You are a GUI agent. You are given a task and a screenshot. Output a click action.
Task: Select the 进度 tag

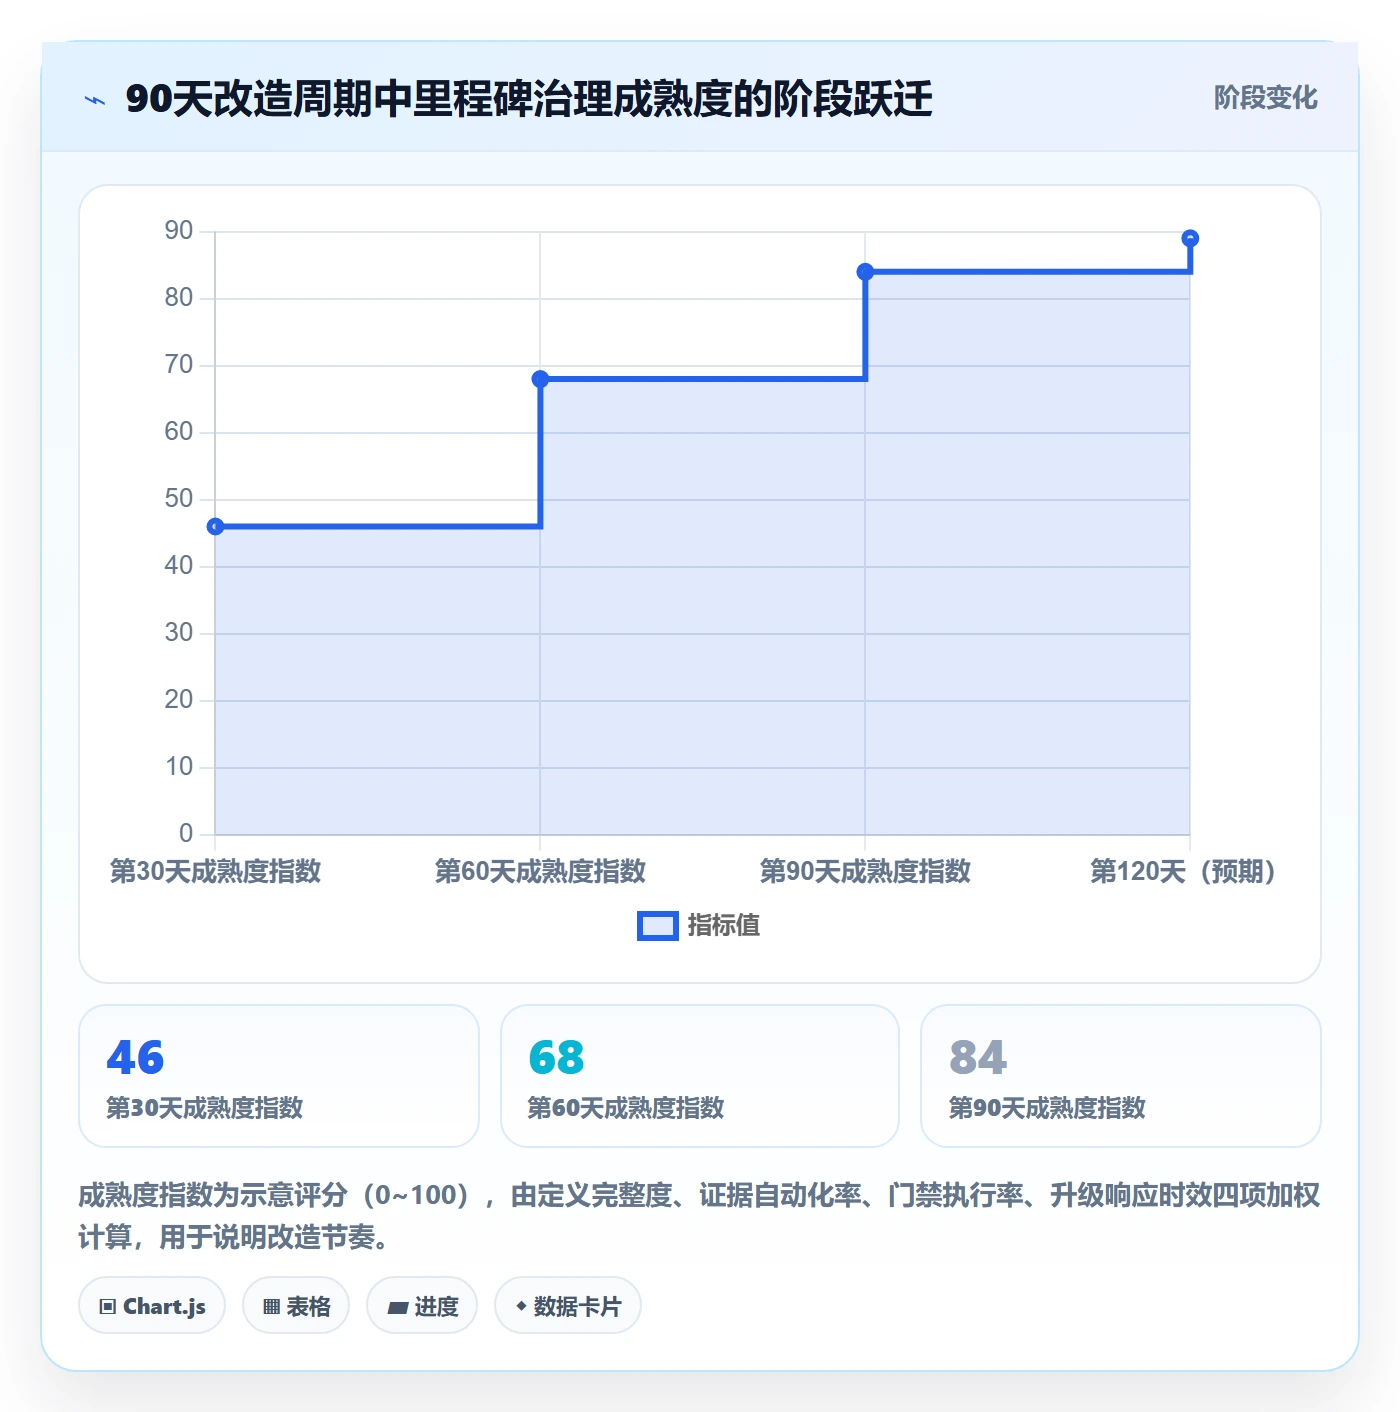[x=422, y=1306]
